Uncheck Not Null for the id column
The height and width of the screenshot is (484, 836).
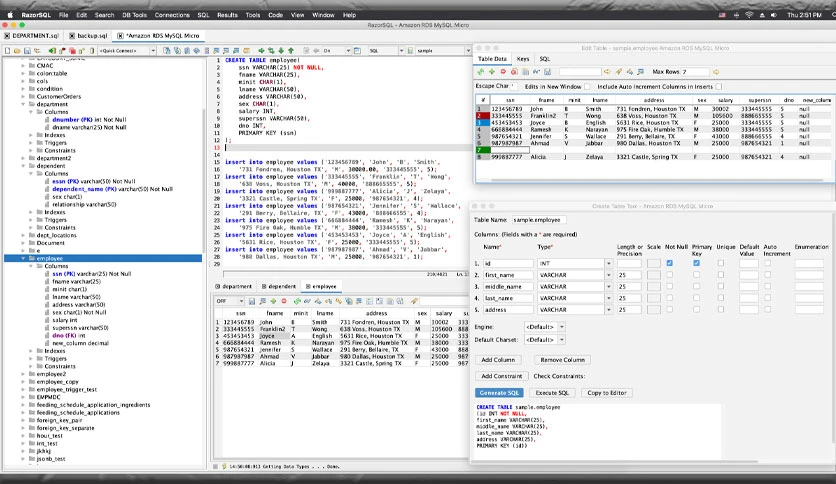(x=670, y=263)
